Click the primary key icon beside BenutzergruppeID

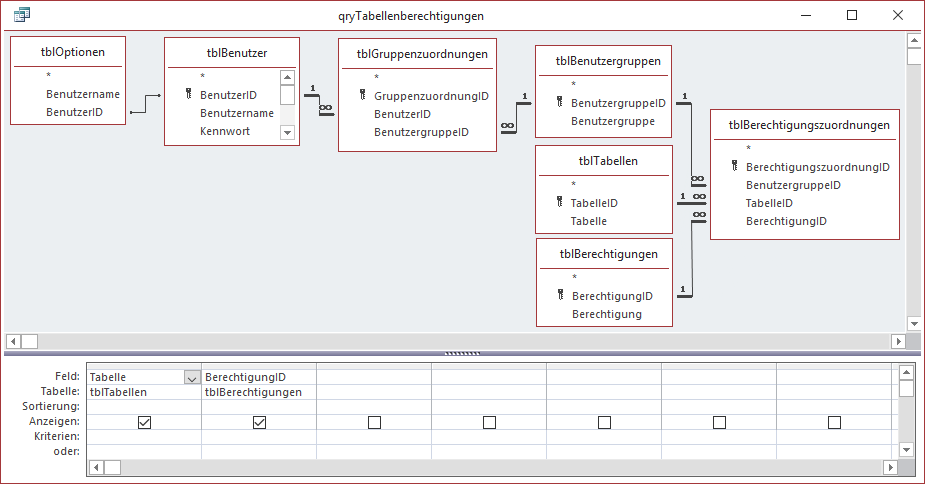559,102
